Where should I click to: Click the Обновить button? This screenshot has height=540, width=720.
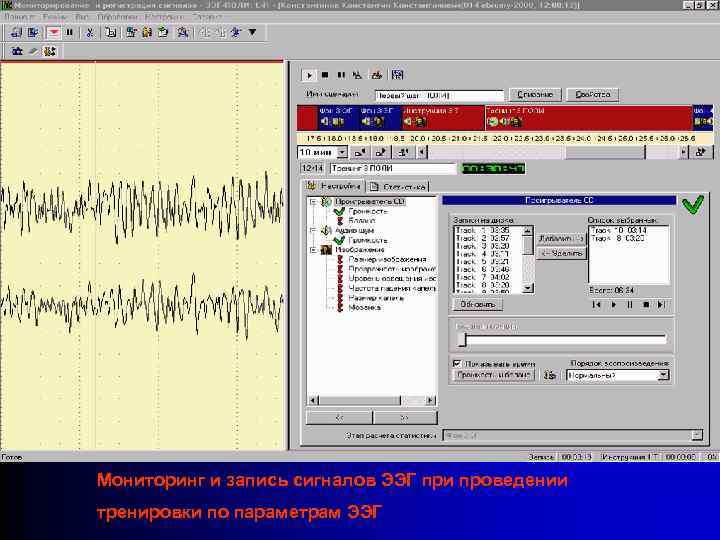click(478, 304)
